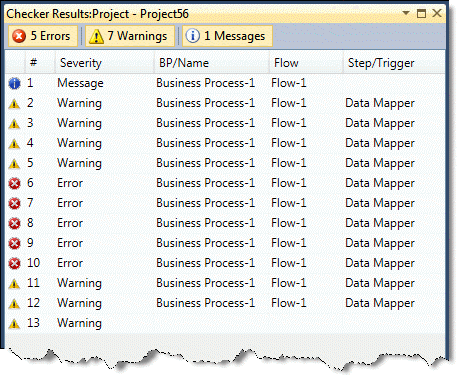Toggle the 7 Warnings filter button
The height and width of the screenshot is (377, 457).
(130, 36)
